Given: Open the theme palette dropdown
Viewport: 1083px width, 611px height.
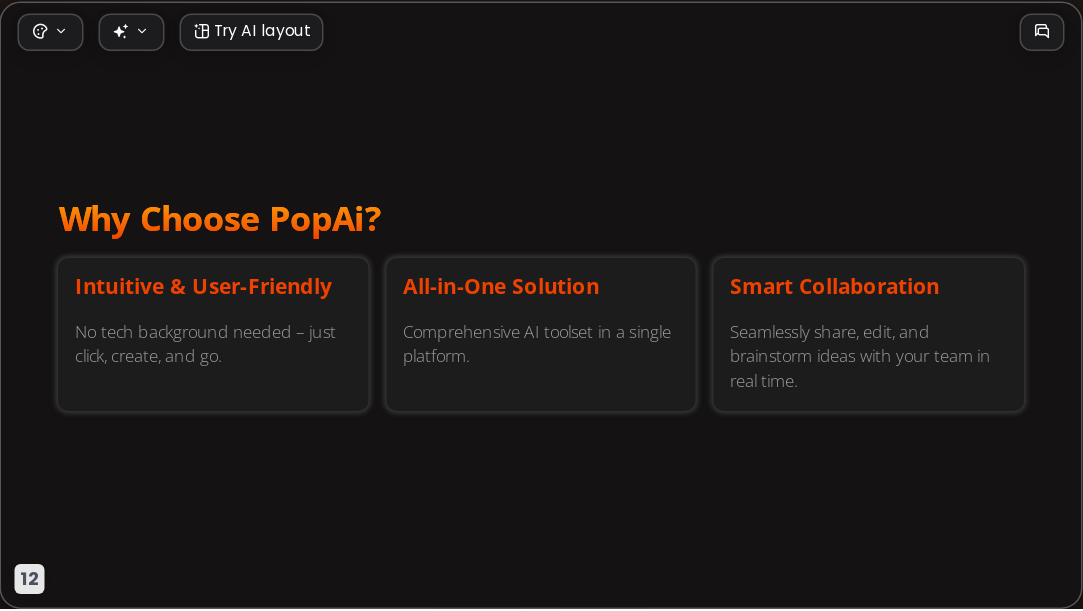Looking at the screenshot, I should [x=50, y=32].
